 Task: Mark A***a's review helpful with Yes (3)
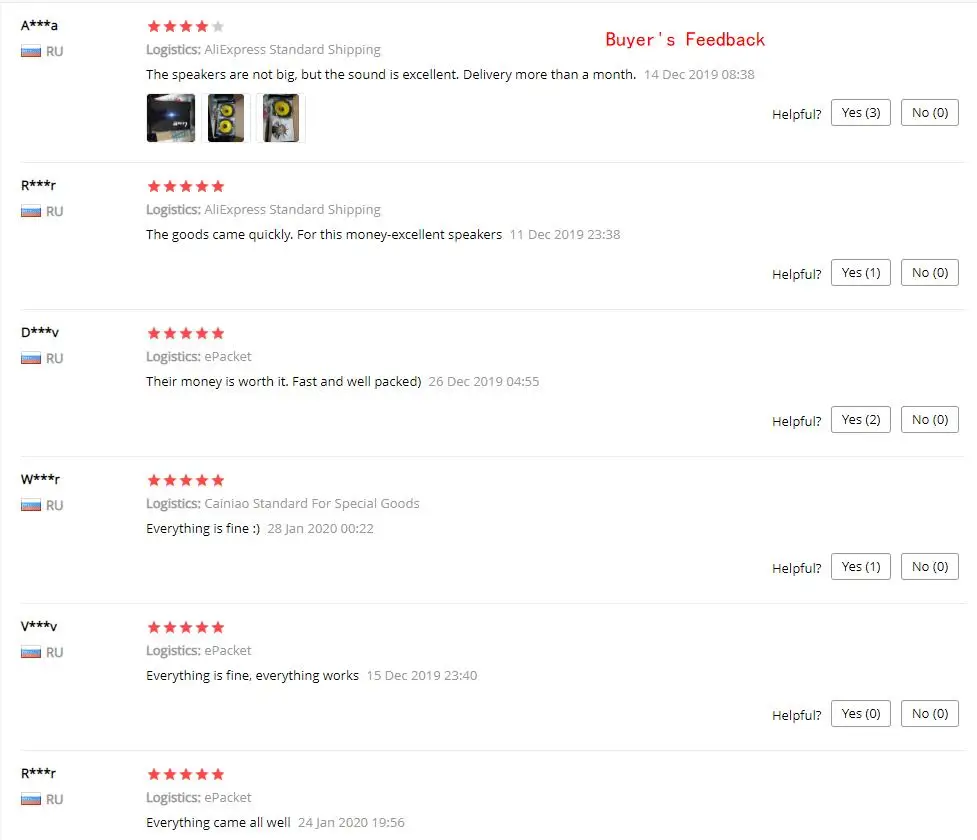click(x=860, y=113)
